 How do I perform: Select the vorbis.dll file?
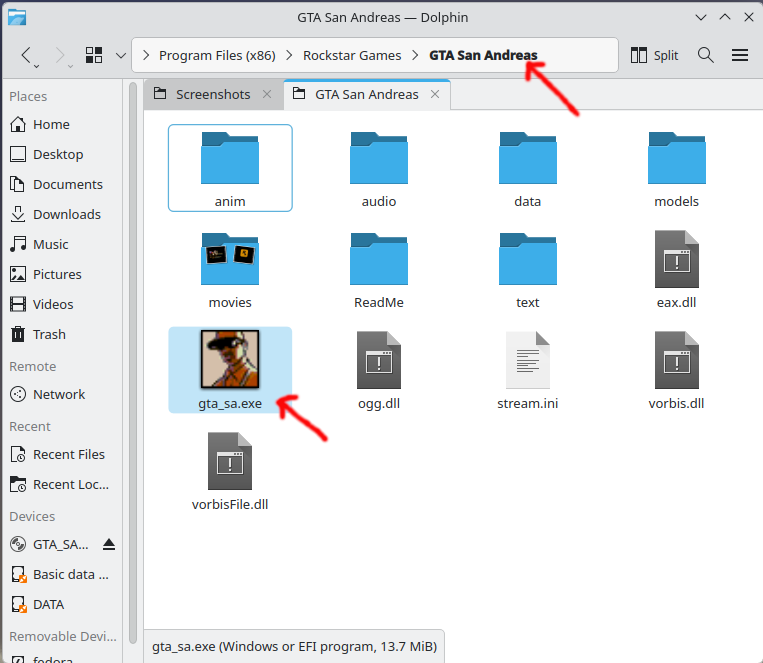pos(676,370)
